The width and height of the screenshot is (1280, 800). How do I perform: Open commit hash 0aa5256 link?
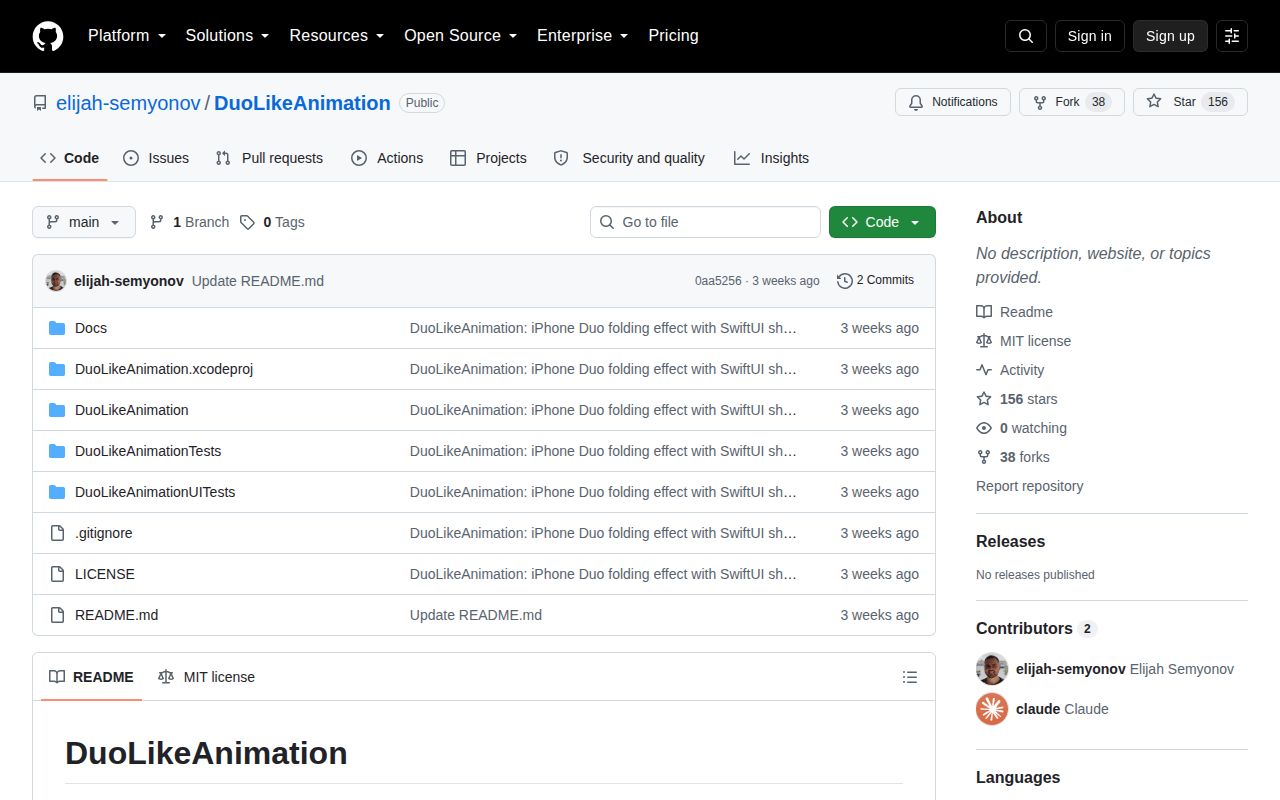[718, 281]
